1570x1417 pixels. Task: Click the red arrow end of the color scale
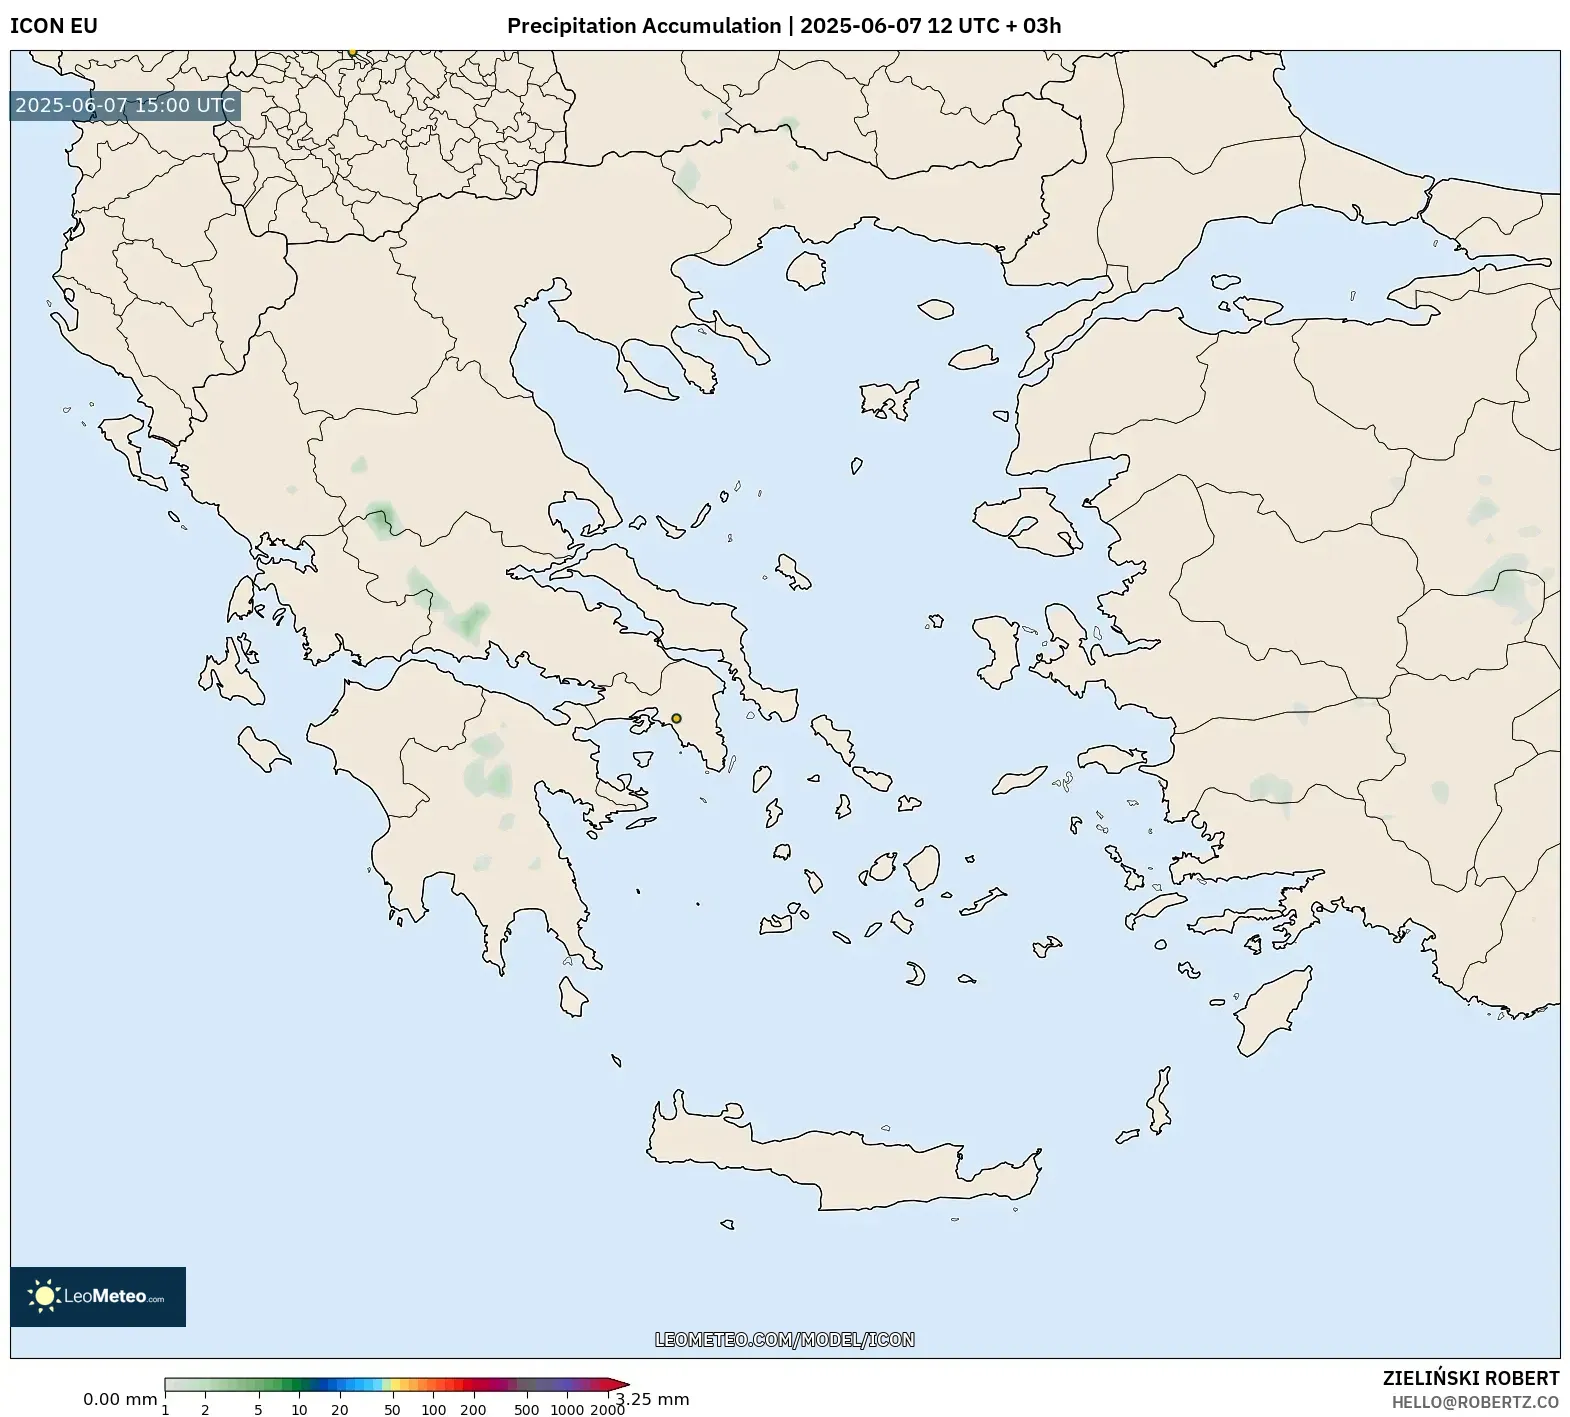coord(619,1385)
